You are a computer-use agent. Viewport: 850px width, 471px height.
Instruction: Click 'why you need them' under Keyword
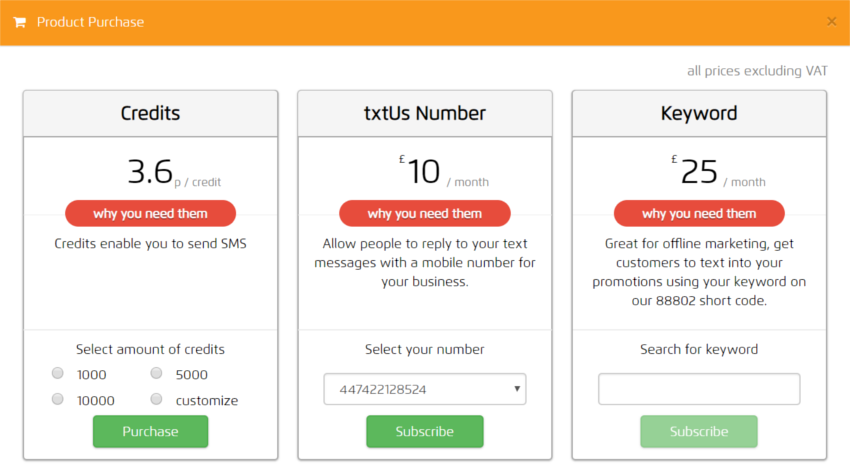pyautogui.click(x=699, y=213)
